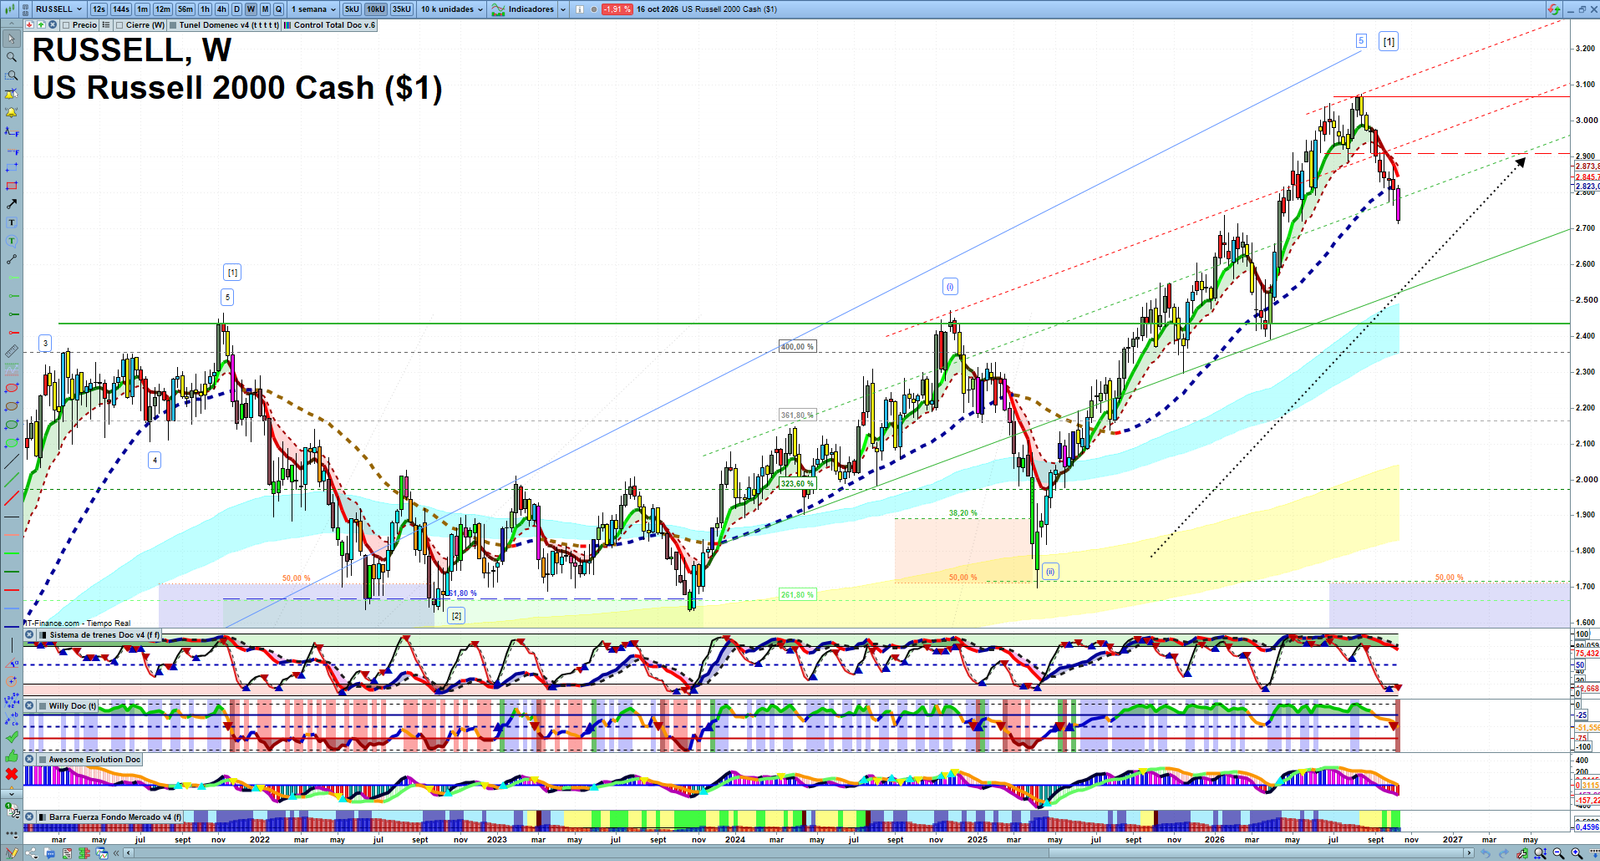
Task: Toggle the Precio checkbox
Action: pyautogui.click(x=66, y=25)
